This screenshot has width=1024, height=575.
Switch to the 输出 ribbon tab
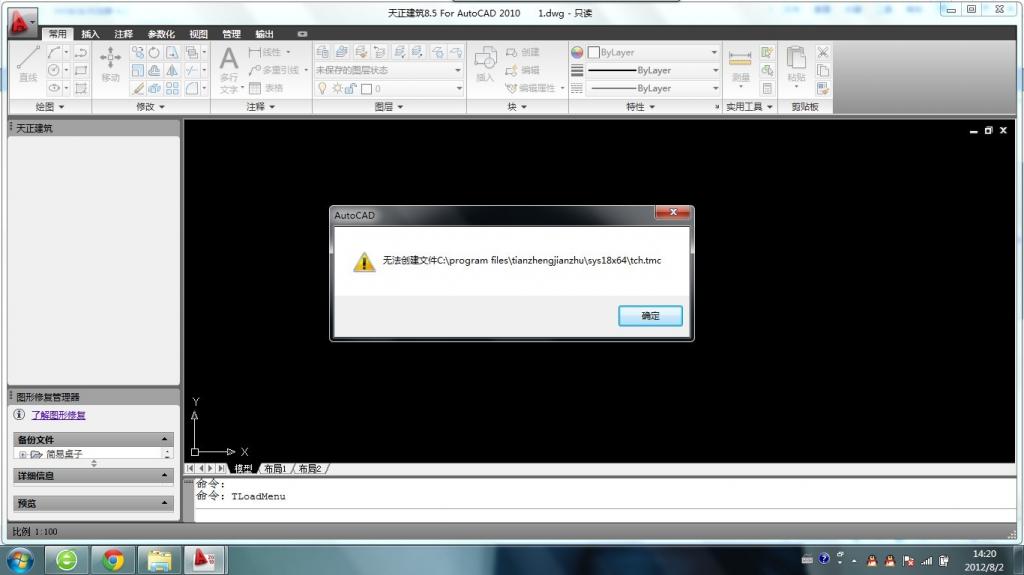point(264,34)
